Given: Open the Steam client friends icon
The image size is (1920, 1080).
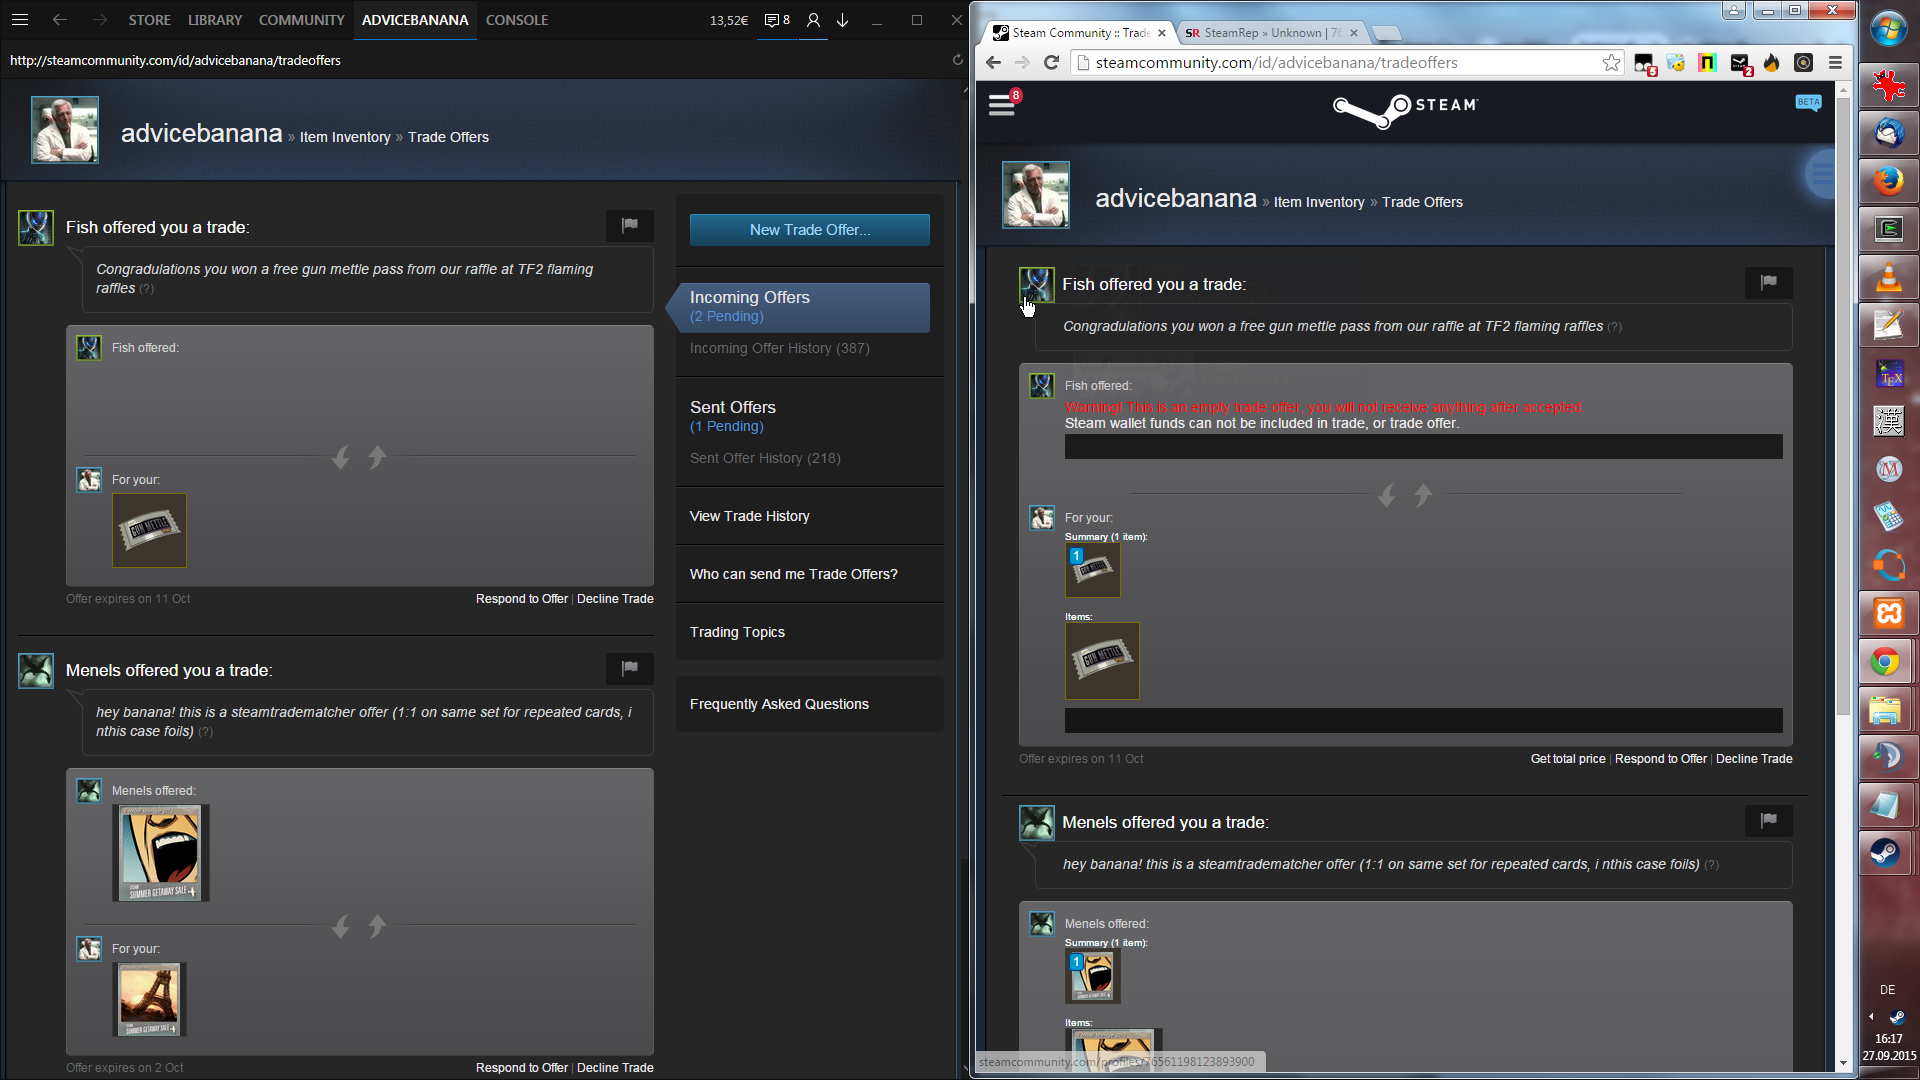Looking at the screenshot, I should coord(813,20).
